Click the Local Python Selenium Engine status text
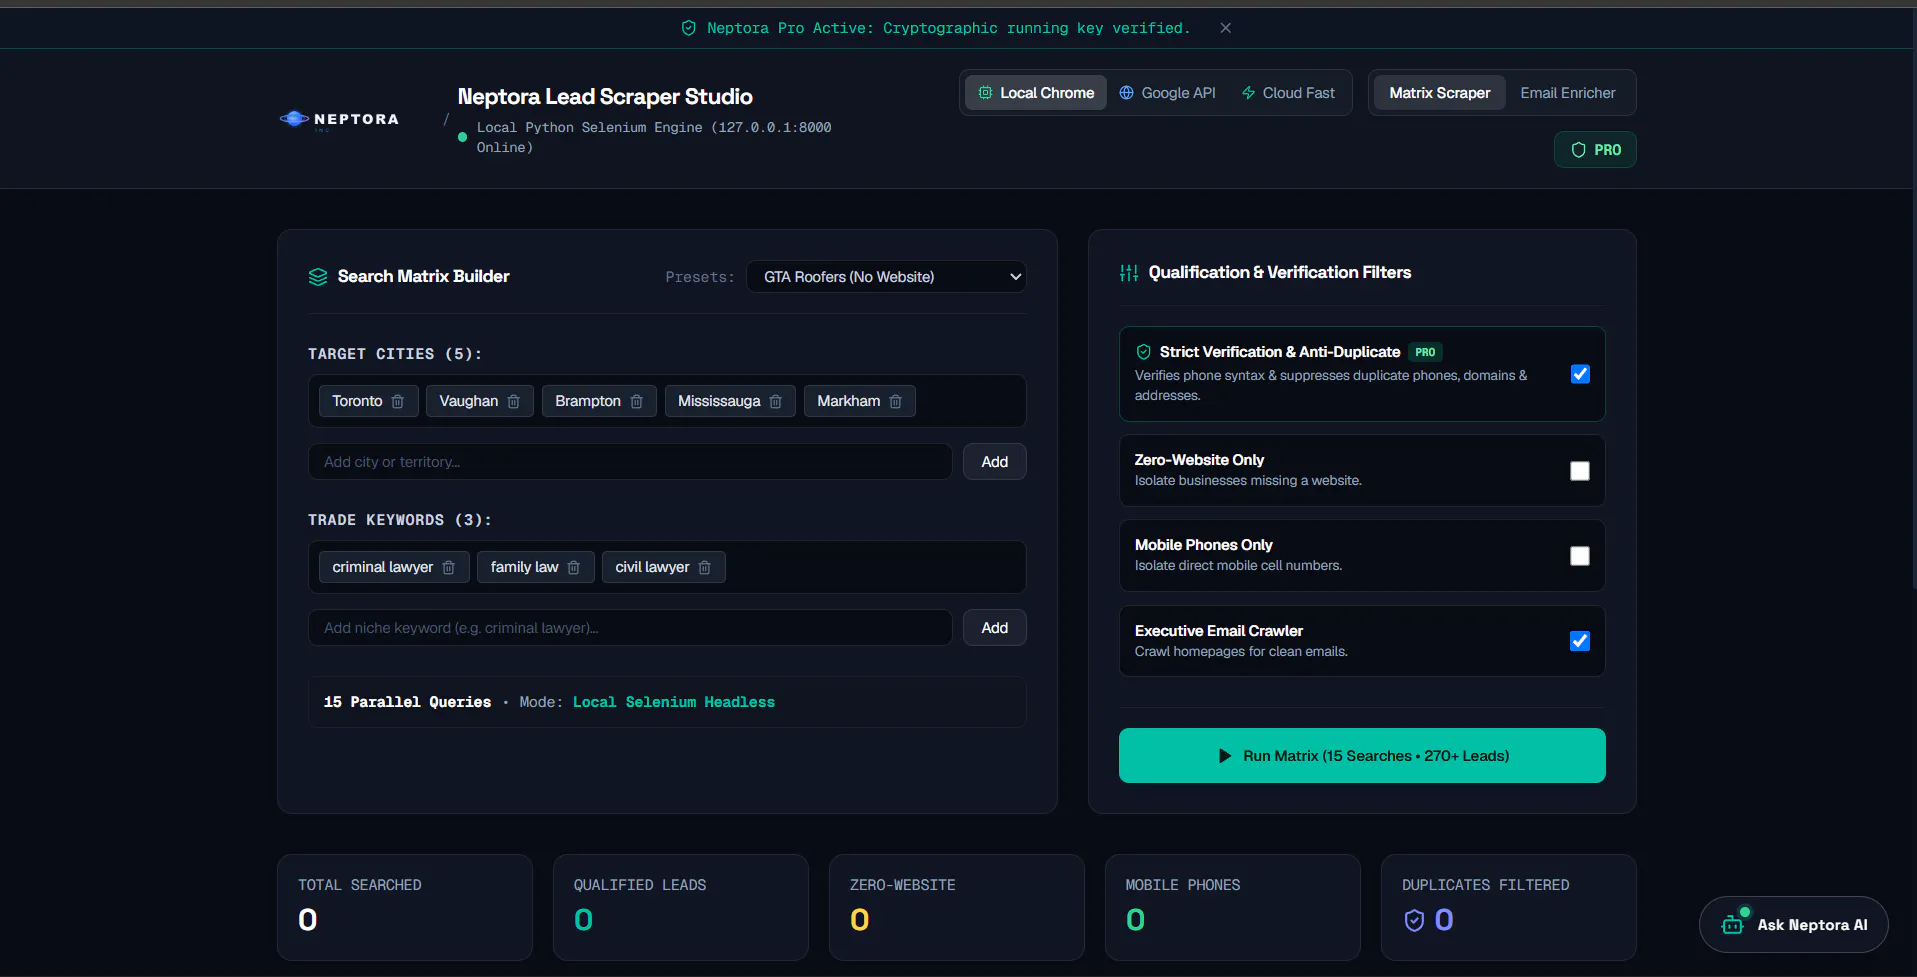Screen dimensions: 1917x977 [654, 137]
